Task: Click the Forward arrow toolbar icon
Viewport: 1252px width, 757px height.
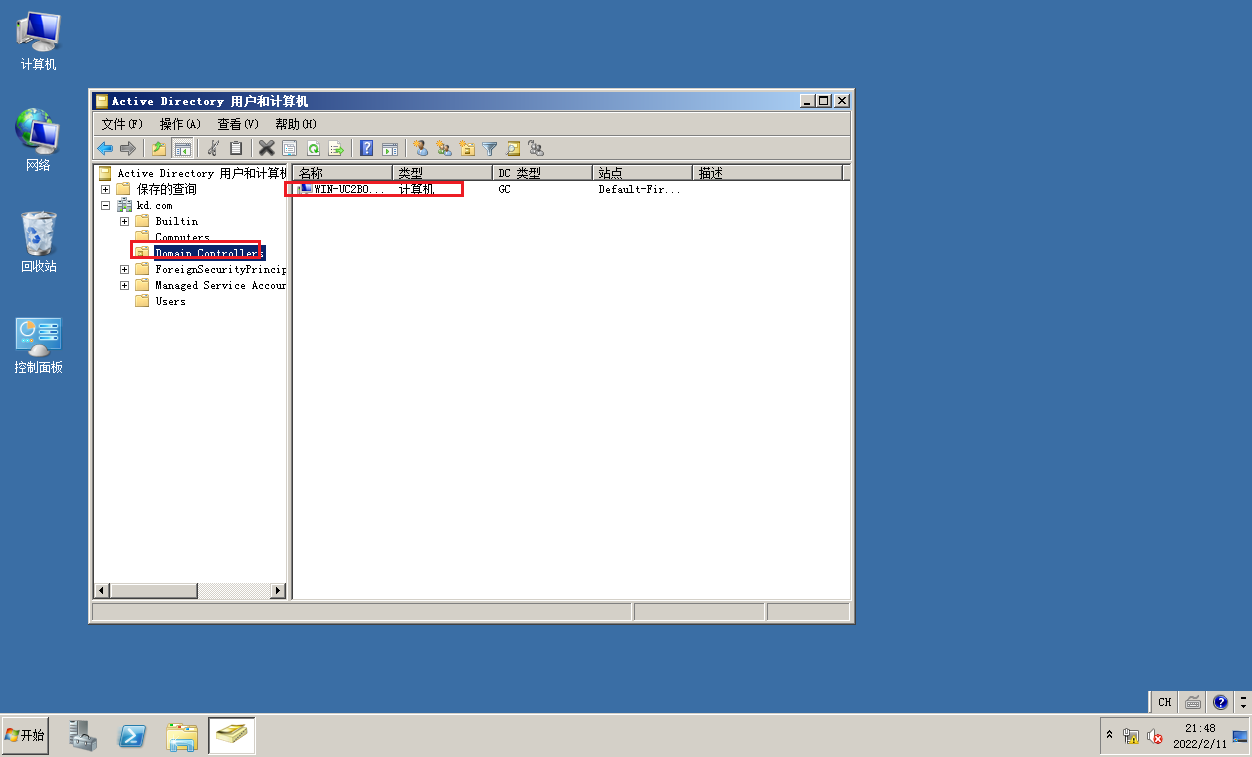Action: tap(127, 148)
